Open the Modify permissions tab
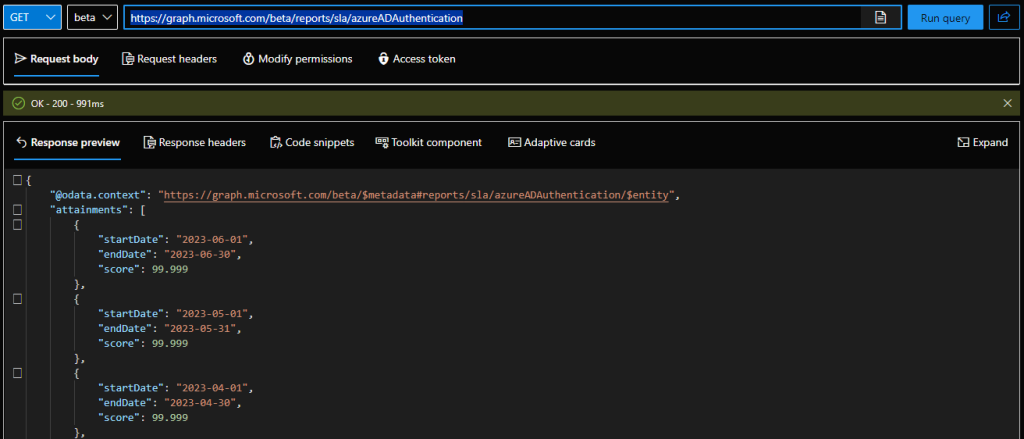This screenshot has width=1024, height=439. pyautogui.click(x=297, y=59)
